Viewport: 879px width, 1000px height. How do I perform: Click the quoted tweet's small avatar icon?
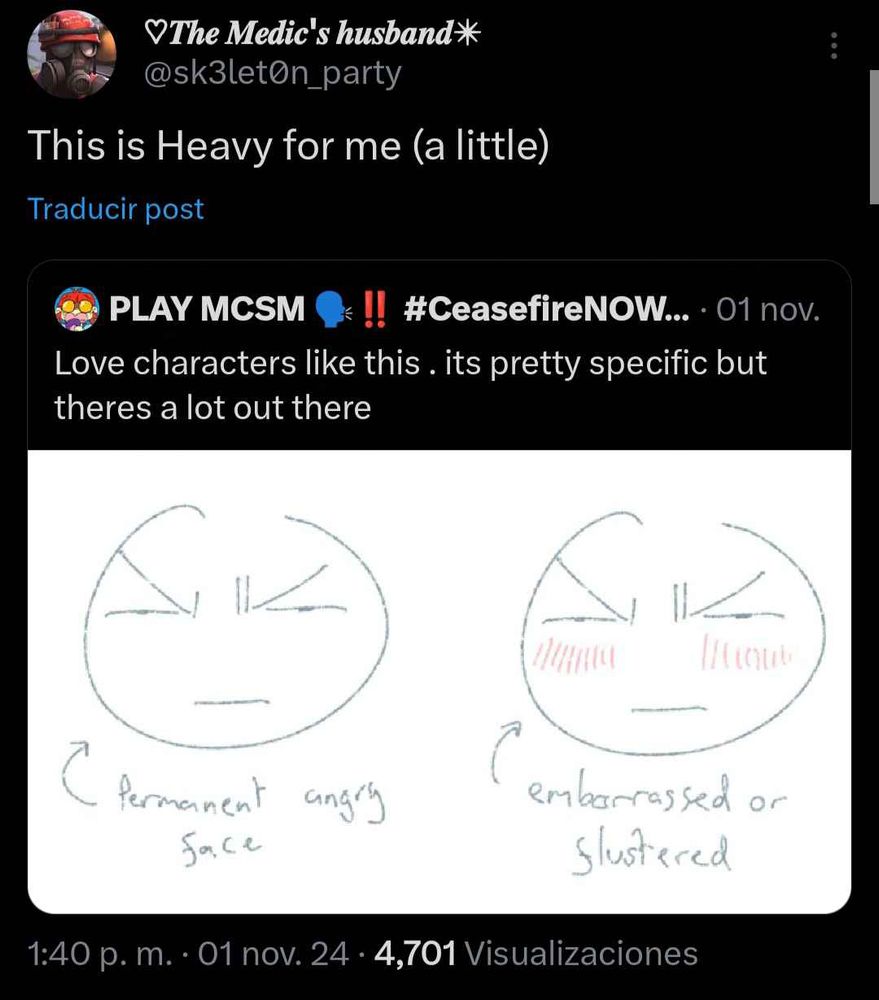(75, 308)
